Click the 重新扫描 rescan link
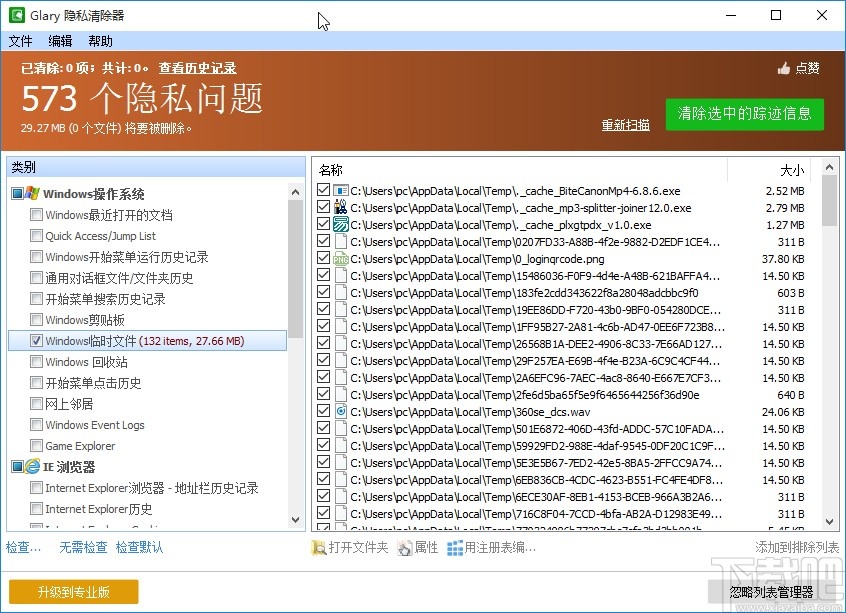Viewport: 846px width, 613px height. tap(626, 125)
